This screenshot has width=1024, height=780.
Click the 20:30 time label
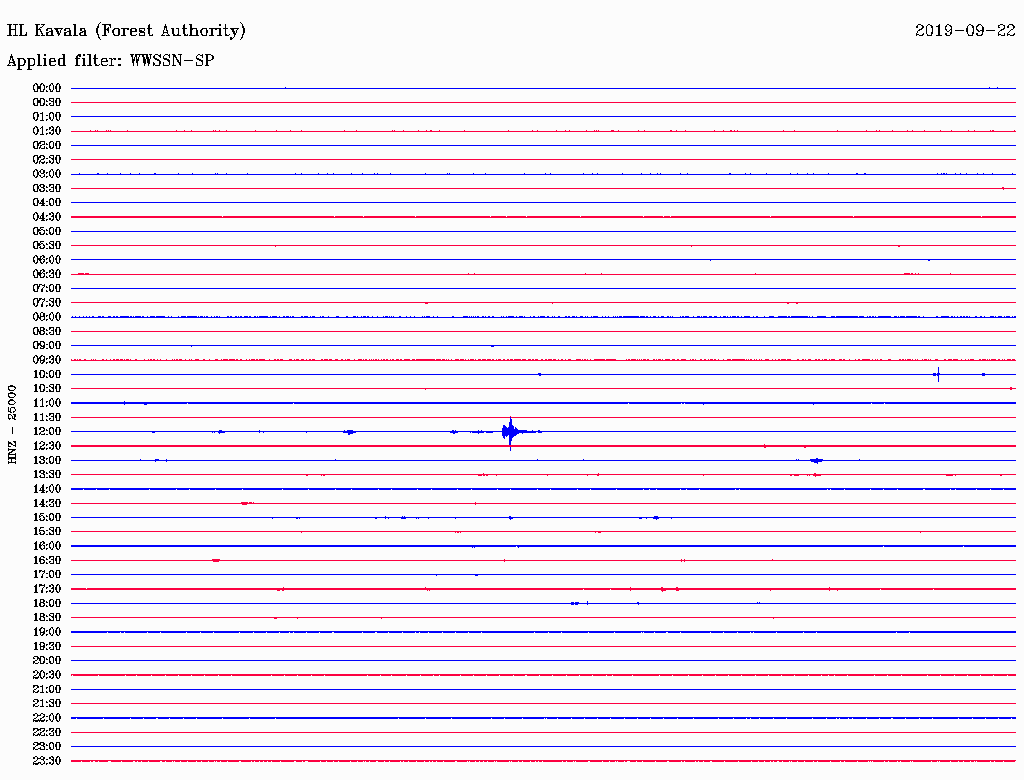47,675
